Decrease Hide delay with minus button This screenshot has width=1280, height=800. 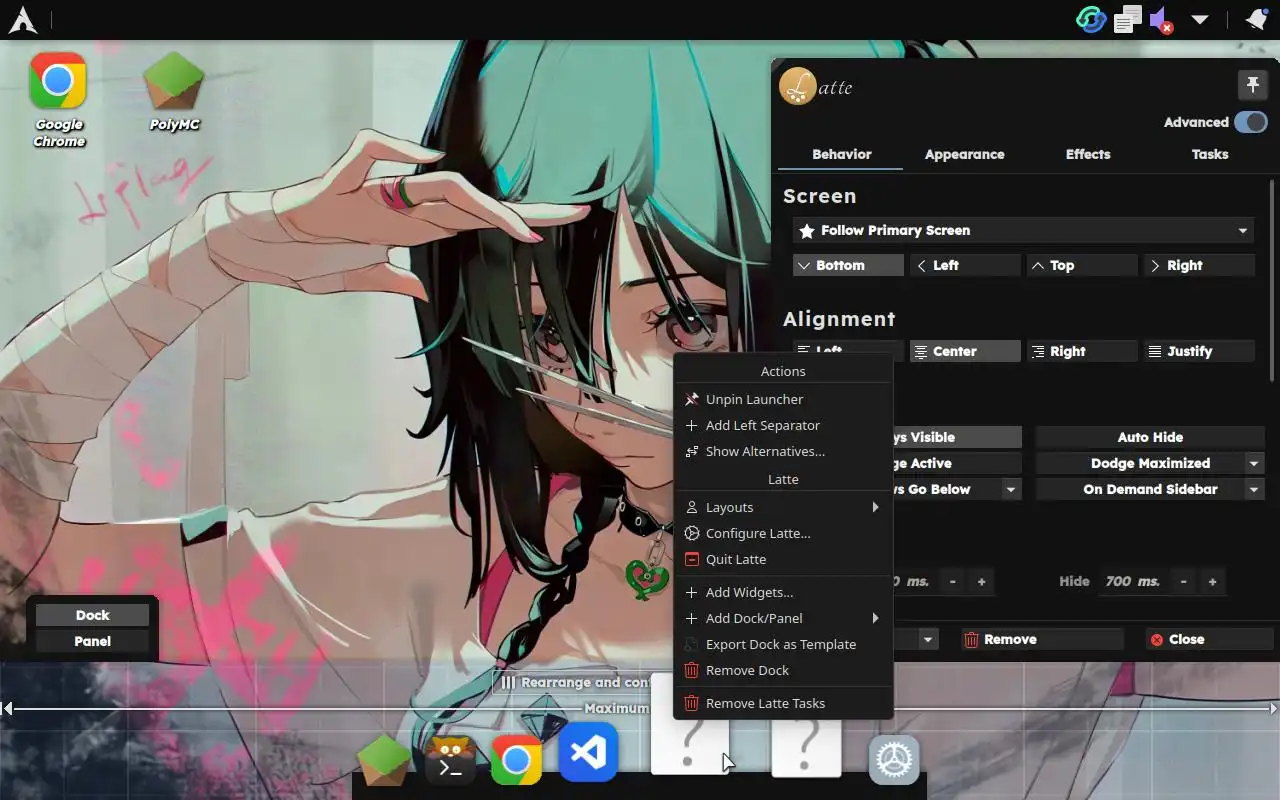point(1184,581)
